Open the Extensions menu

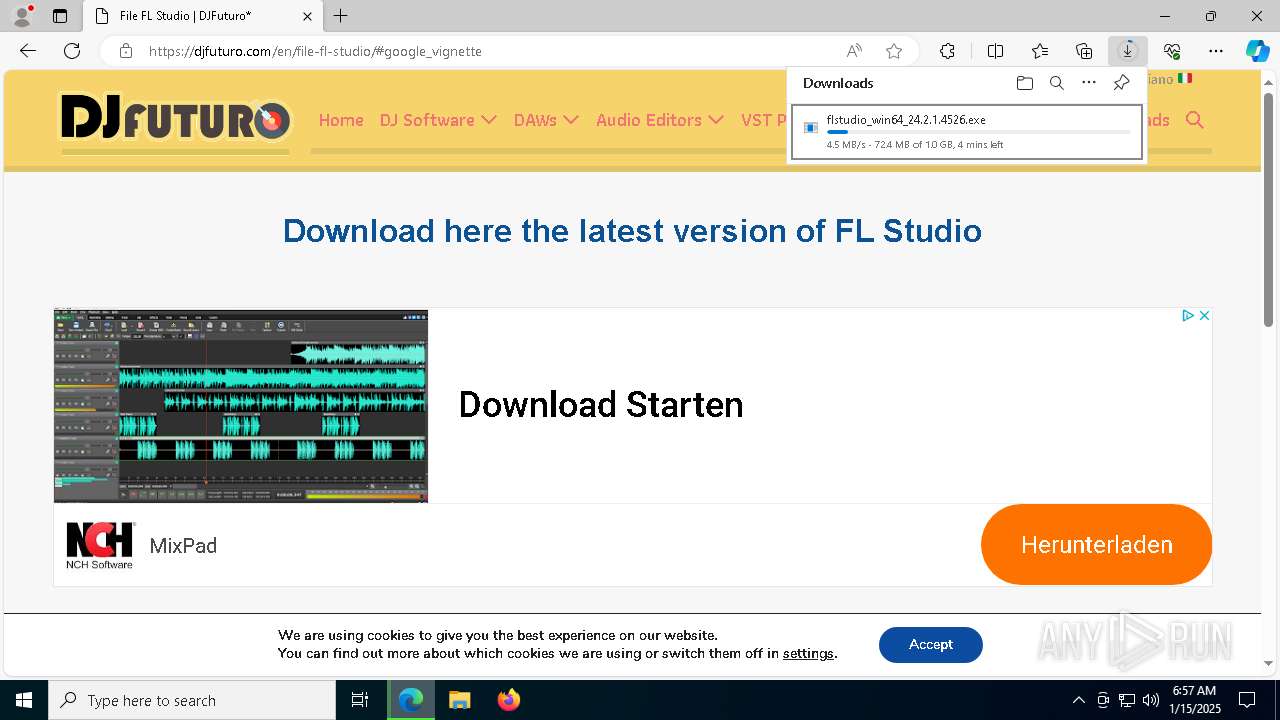click(947, 51)
